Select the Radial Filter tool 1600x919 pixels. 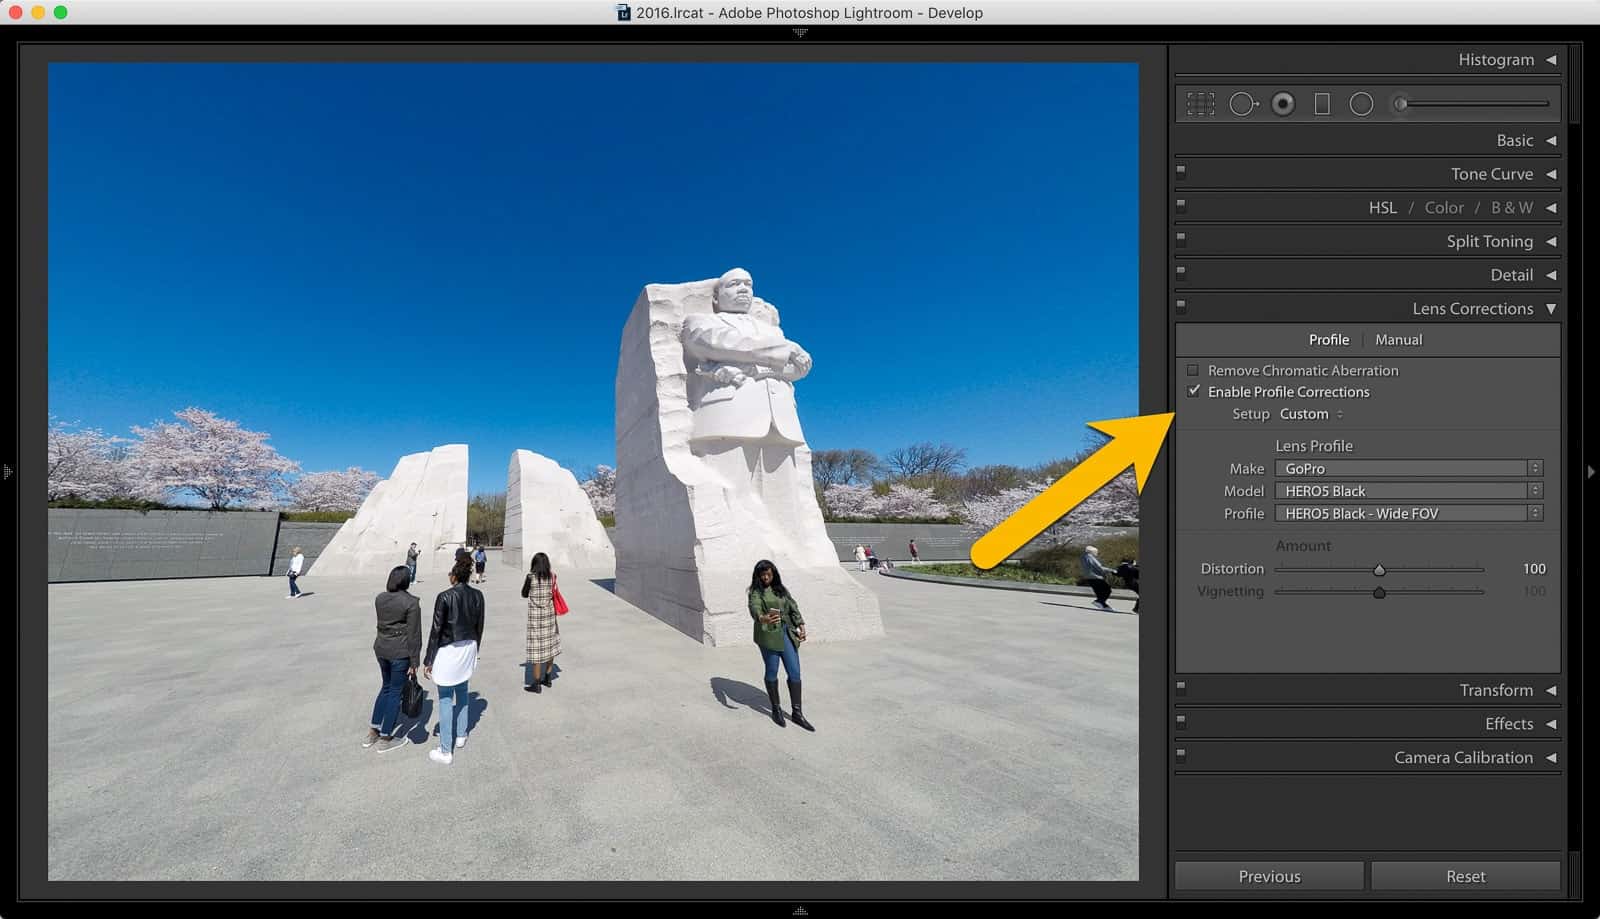coord(1361,104)
